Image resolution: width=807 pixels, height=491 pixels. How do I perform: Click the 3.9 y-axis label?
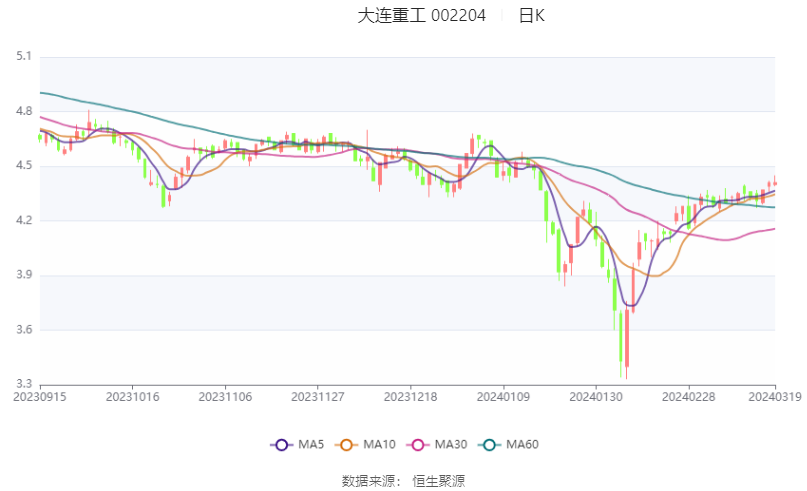(x=24, y=275)
